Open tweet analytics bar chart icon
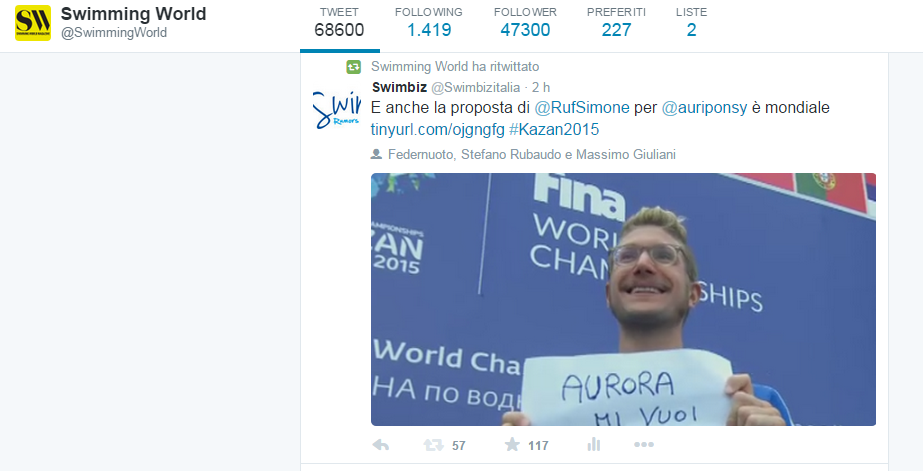 pos(593,445)
